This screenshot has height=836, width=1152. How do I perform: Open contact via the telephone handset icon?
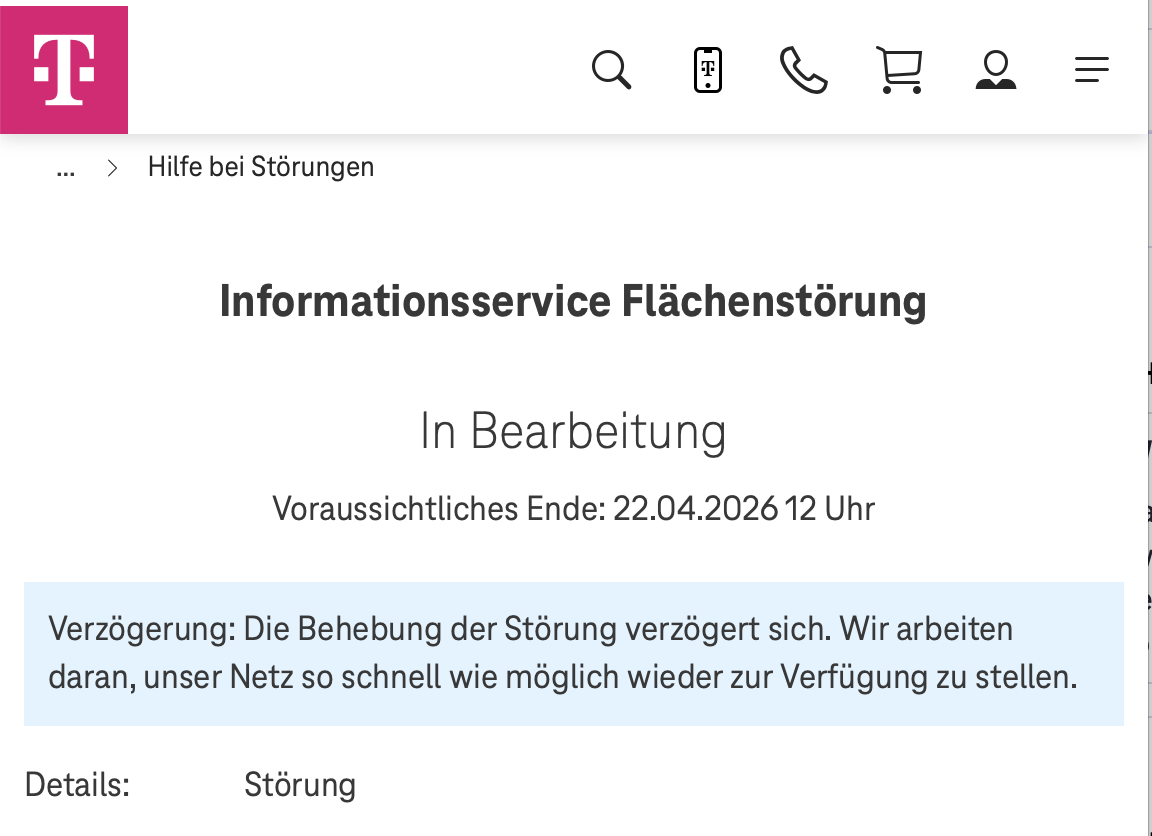[803, 71]
